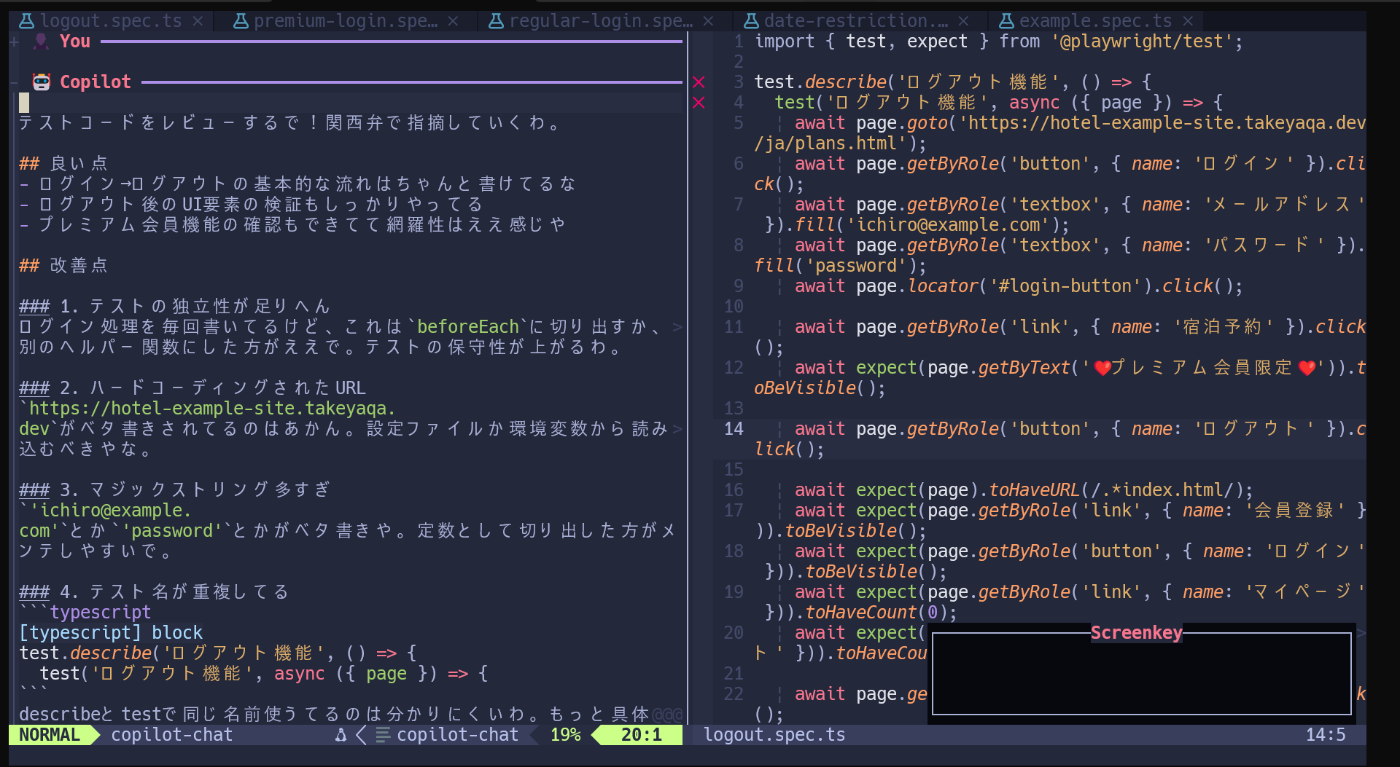Switch to the logout.spec.ts tab

point(111,20)
